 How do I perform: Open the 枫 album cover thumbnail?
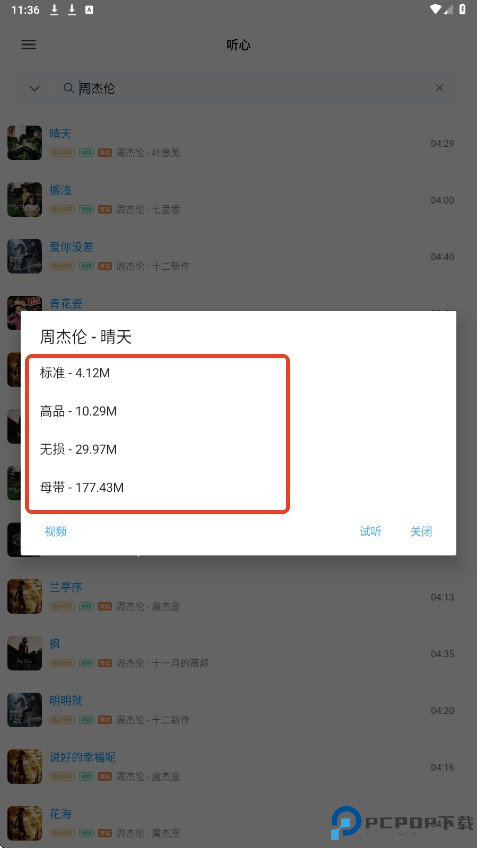pyautogui.click(x=24, y=653)
